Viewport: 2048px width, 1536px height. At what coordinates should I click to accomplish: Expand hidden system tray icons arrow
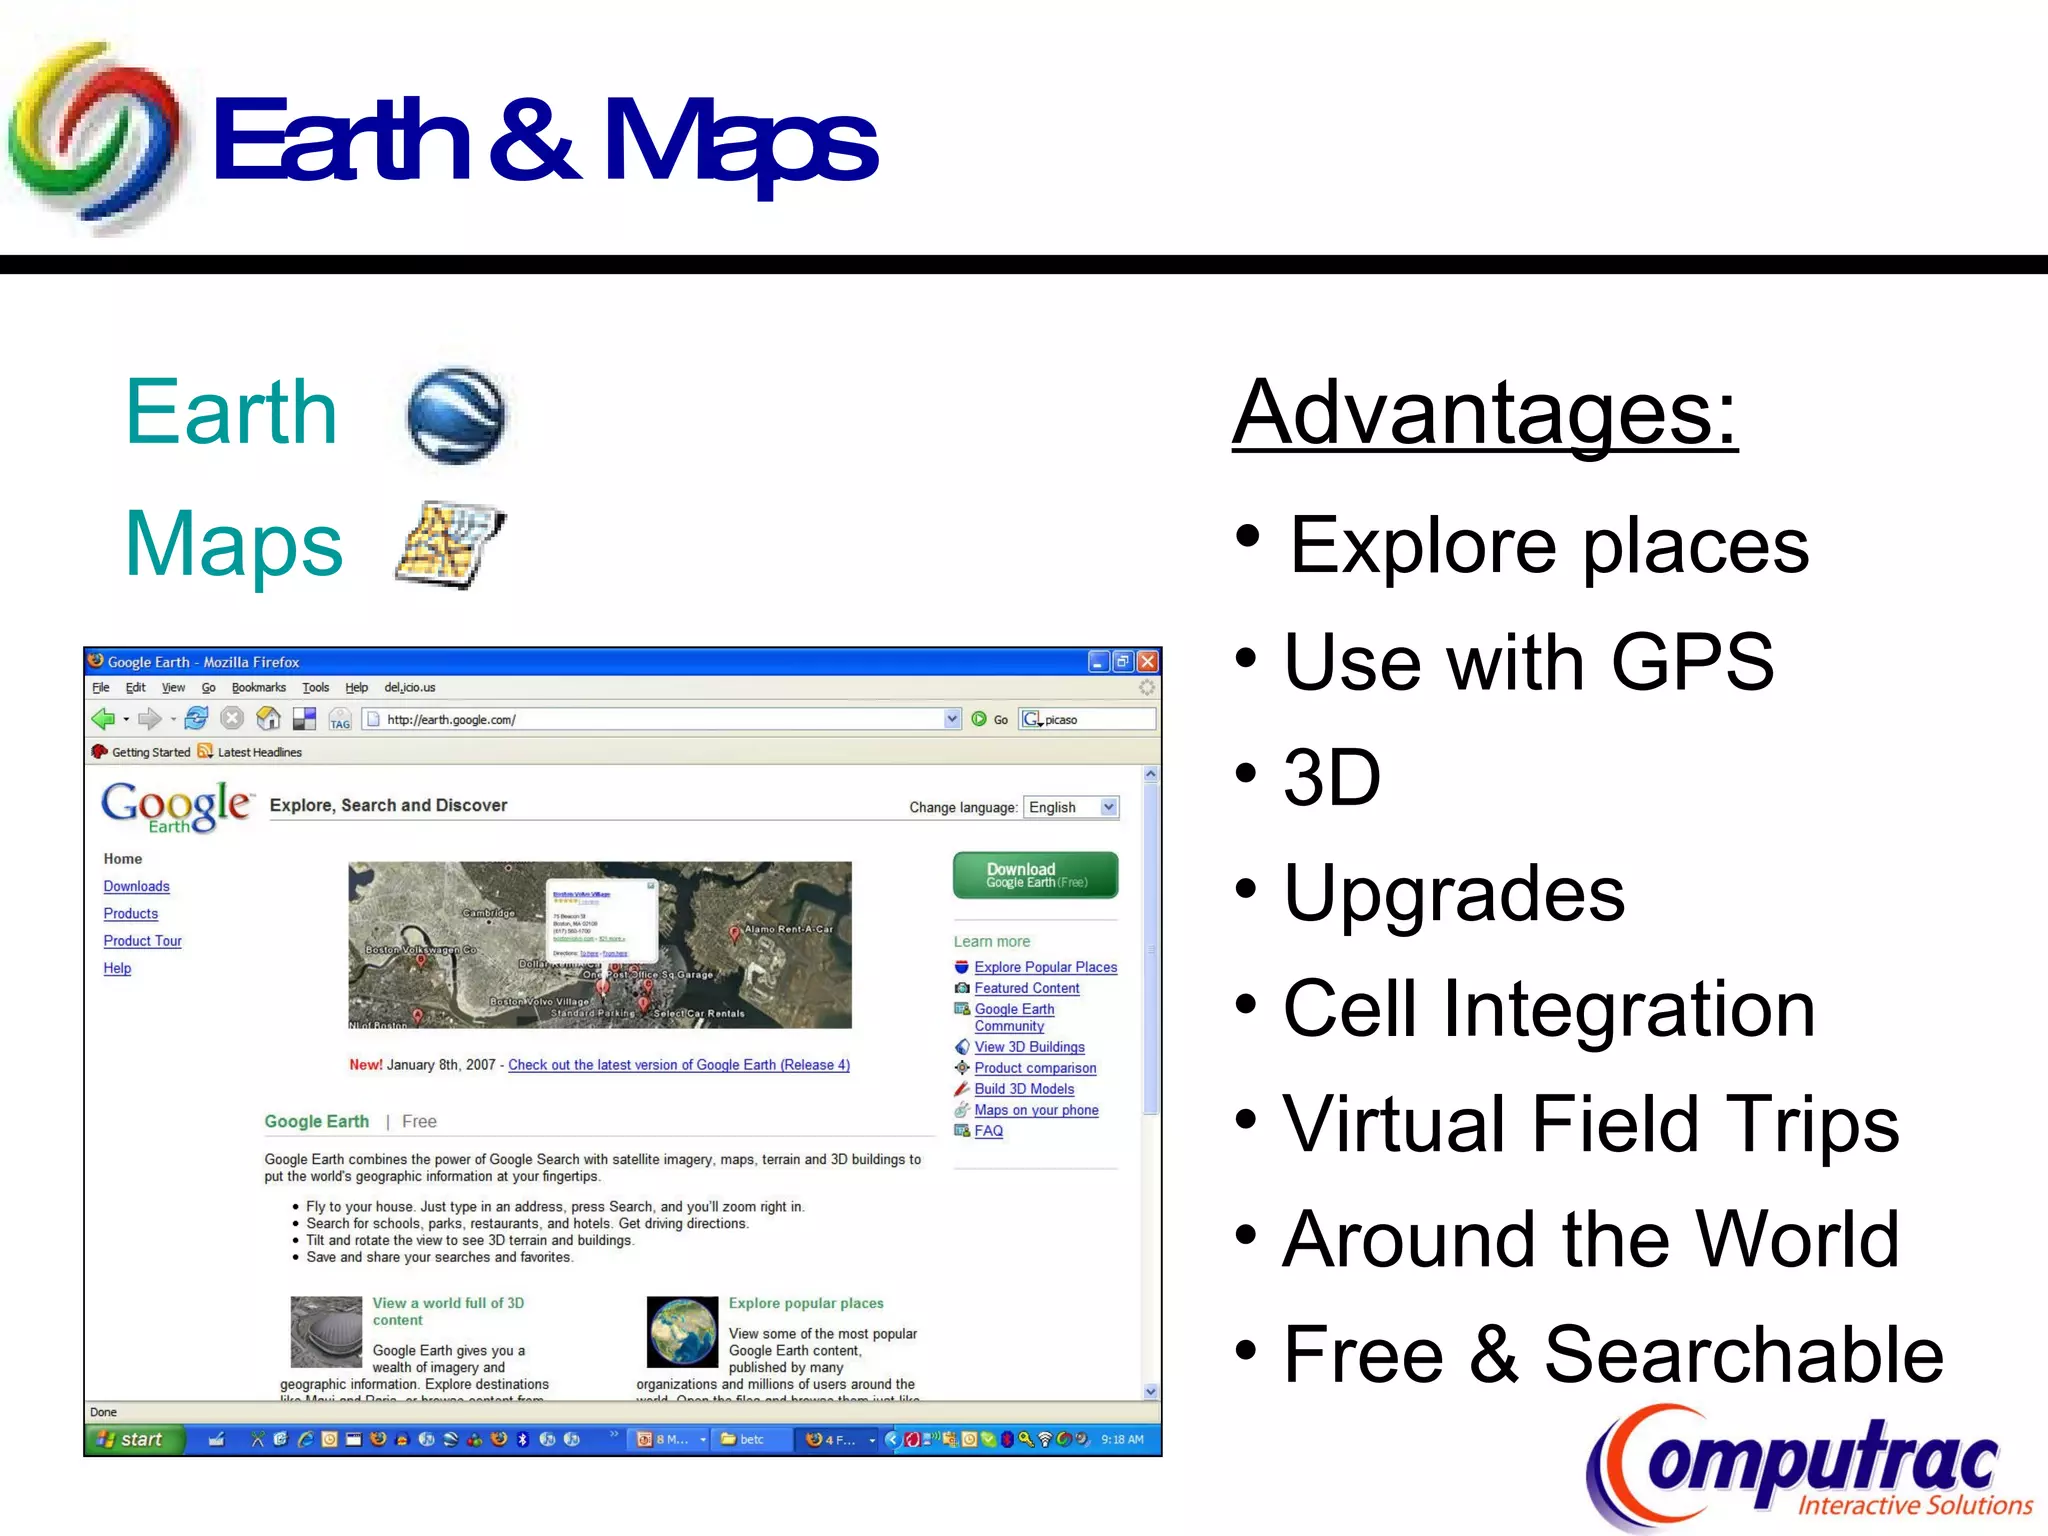tap(891, 1439)
